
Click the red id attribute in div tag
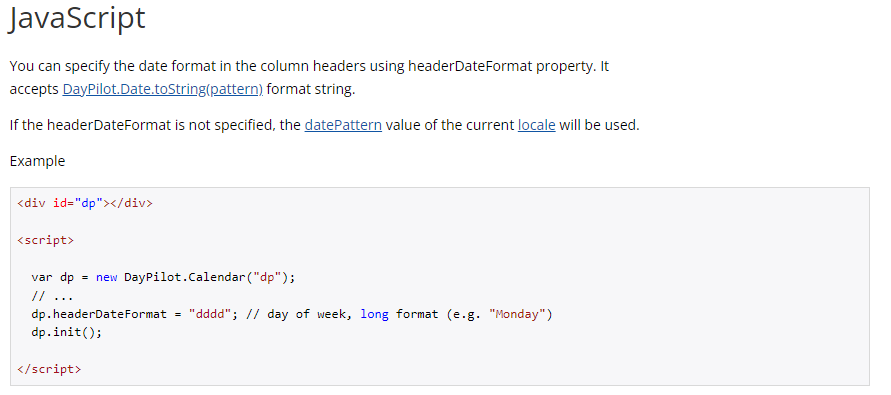click(60, 203)
